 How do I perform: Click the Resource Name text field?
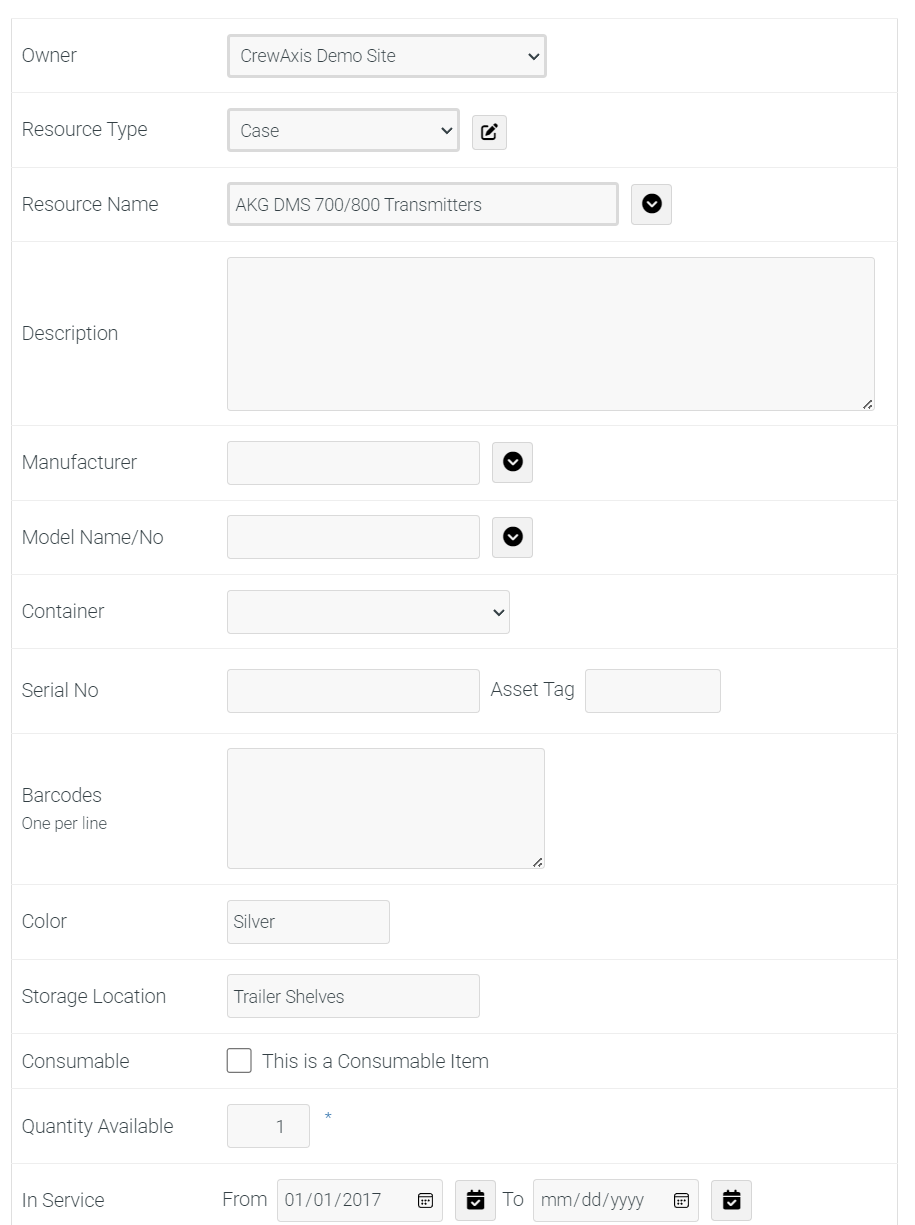[x=423, y=204]
